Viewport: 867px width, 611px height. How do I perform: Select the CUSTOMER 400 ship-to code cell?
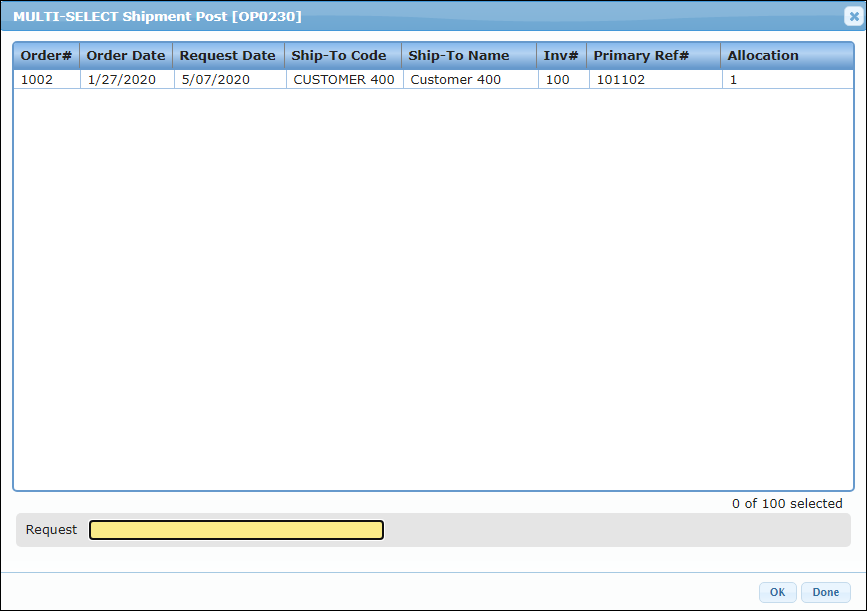pyautogui.click(x=343, y=80)
